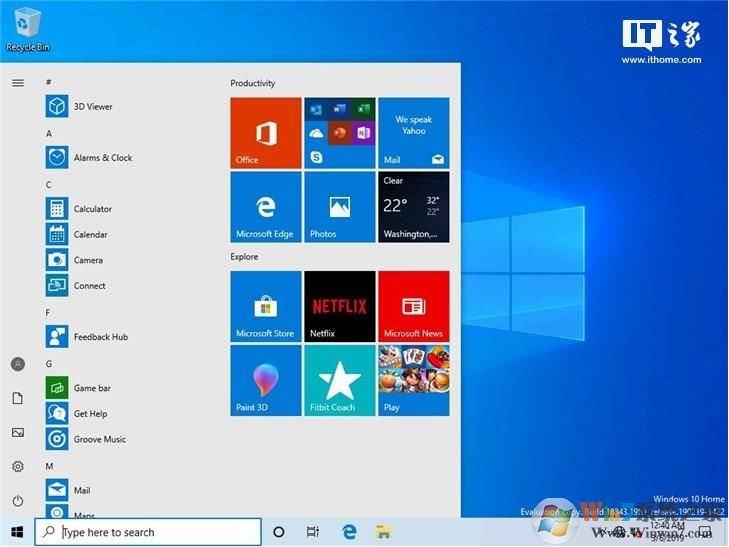Click the taskbar search box

click(148, 532)
